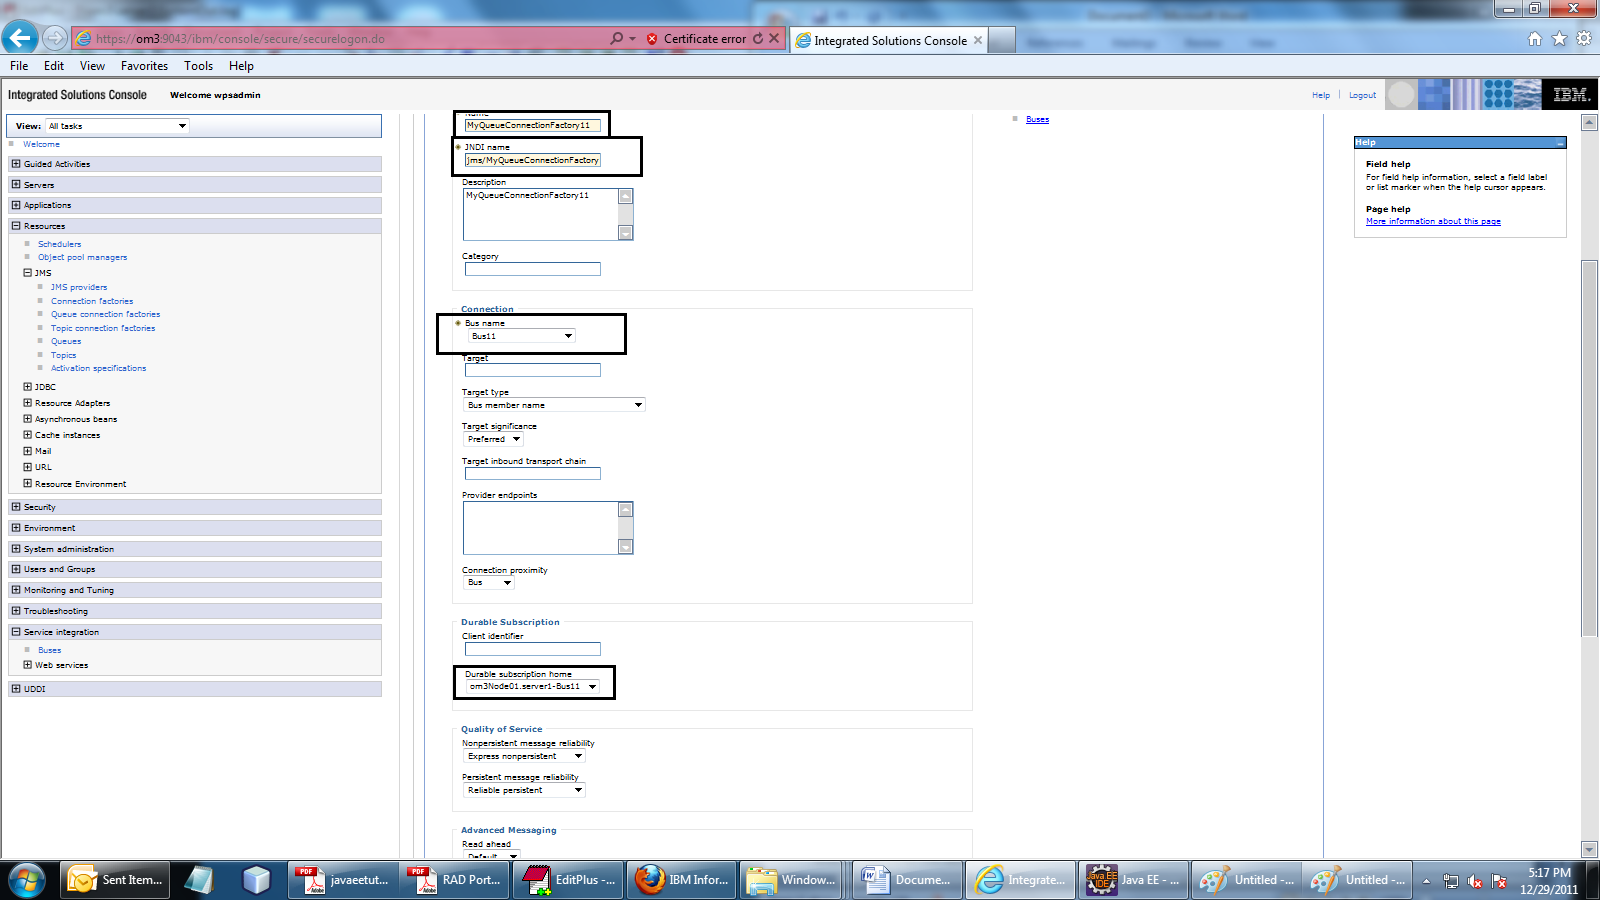Open first Untitled Paint taskbar button

pyautogui.click(x=1246, y=880)
